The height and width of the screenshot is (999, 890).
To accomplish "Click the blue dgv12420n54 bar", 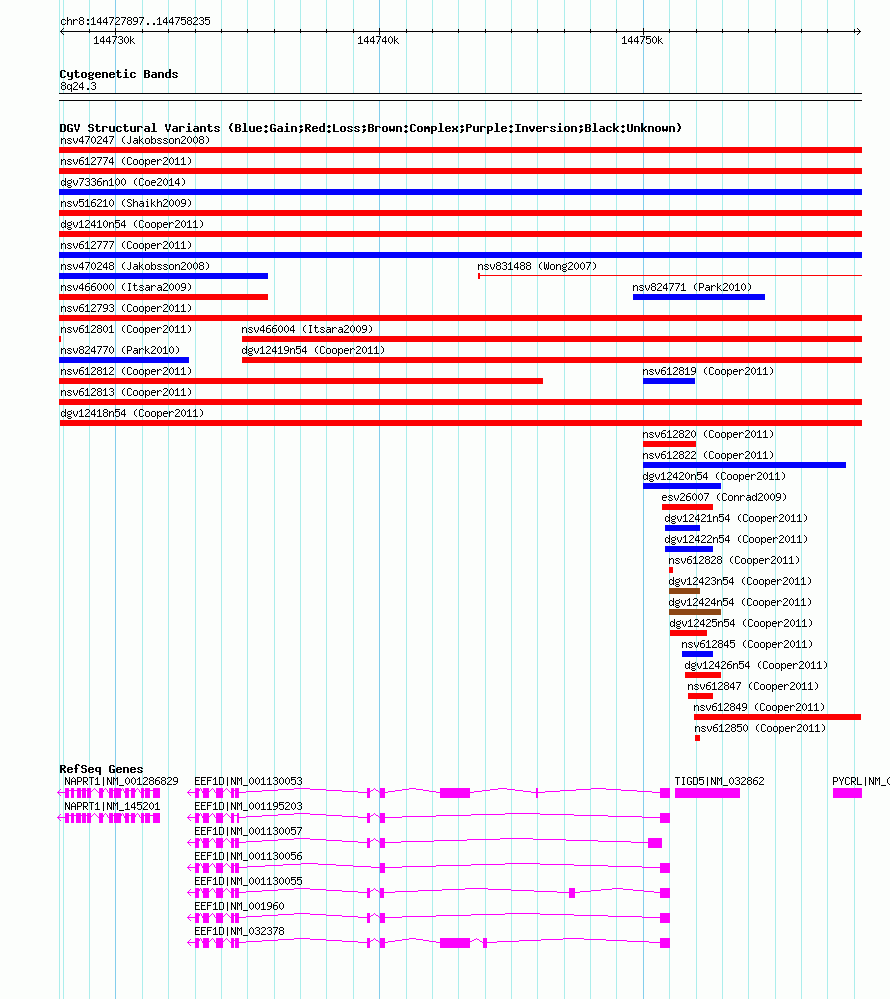I will point(682,486).
